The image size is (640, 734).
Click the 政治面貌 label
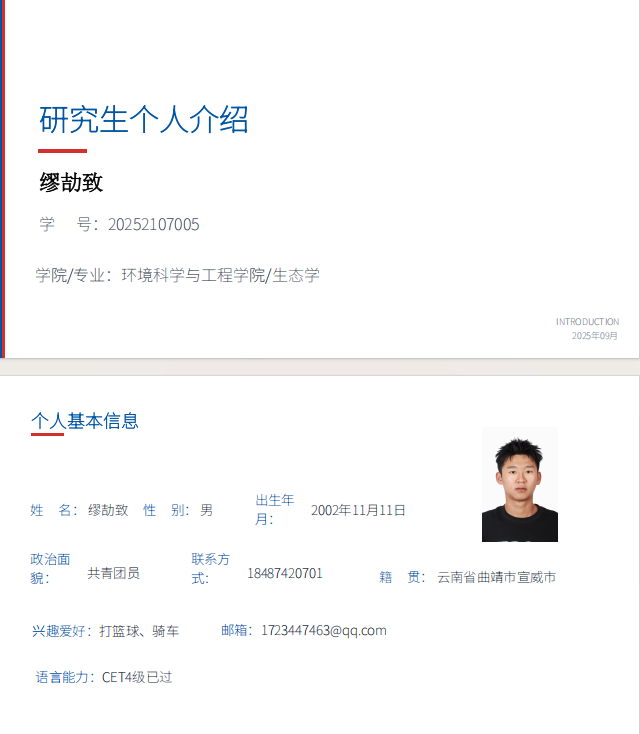click(50, 568)
